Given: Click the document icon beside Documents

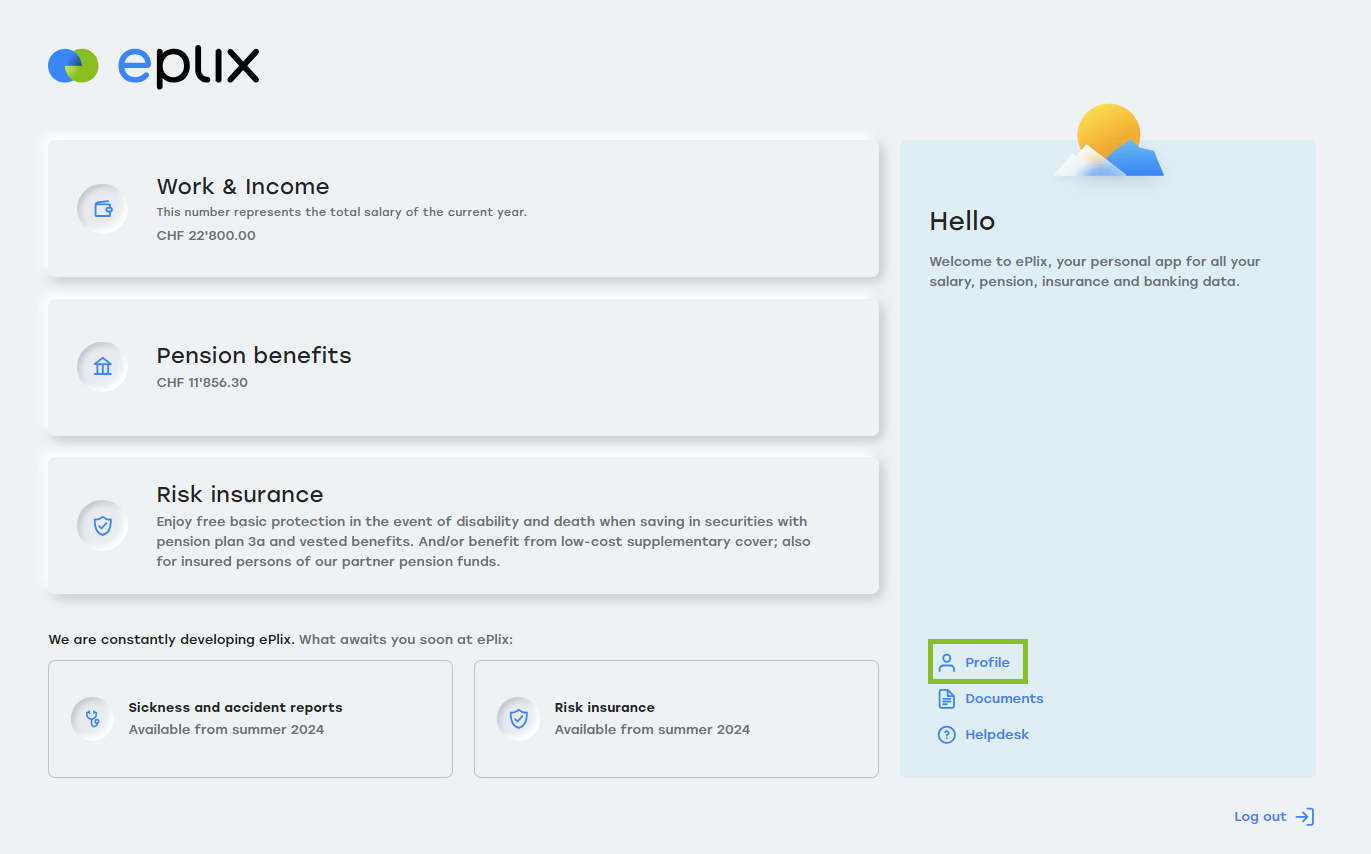Looking at the screenshot, I should [946, 698].
